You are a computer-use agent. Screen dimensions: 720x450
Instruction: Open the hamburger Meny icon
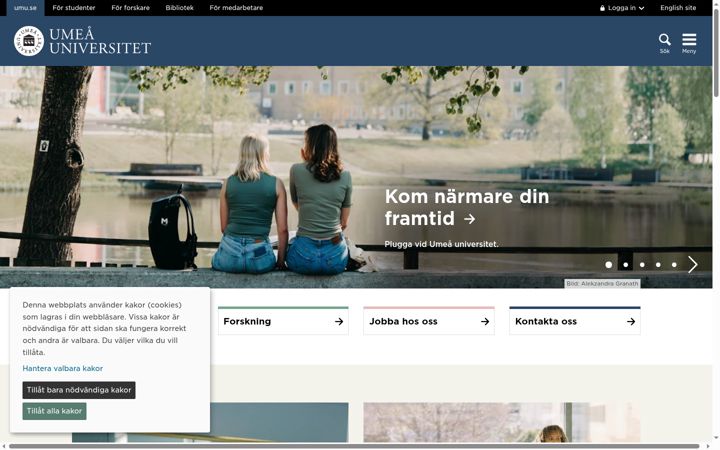tap(689, 39)
